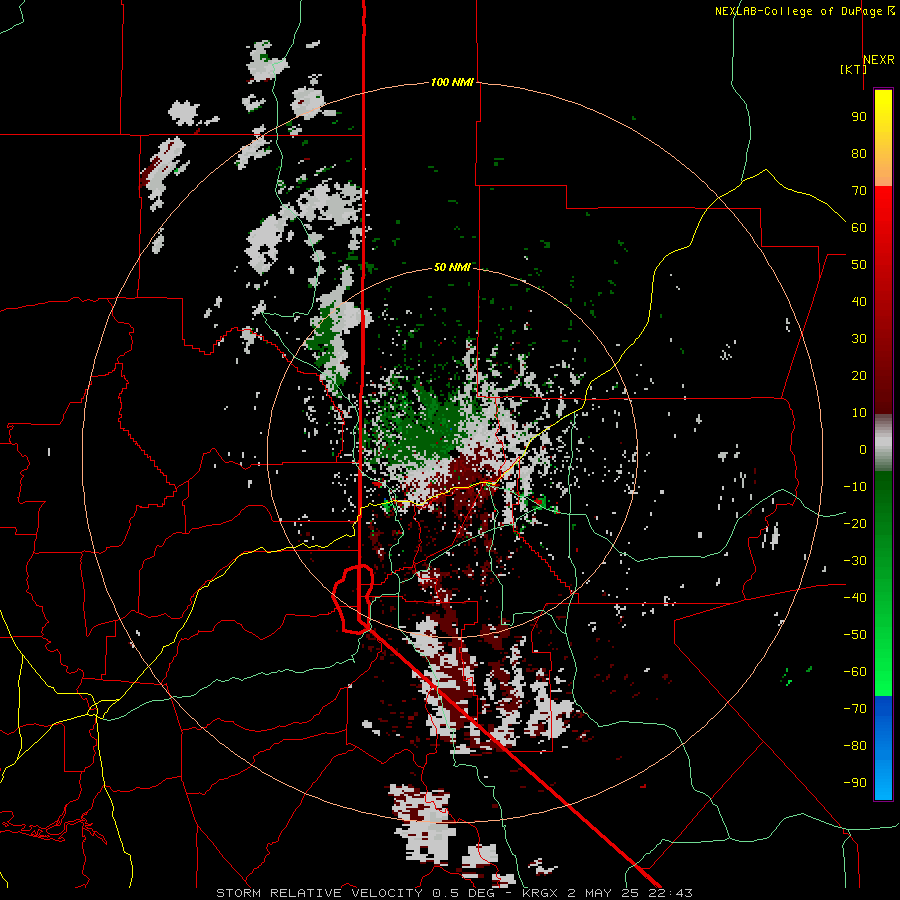Viewport: 900px width, 900px height.
Task: Click the -60 value on the velocity scale
Action: coord(855,672)
